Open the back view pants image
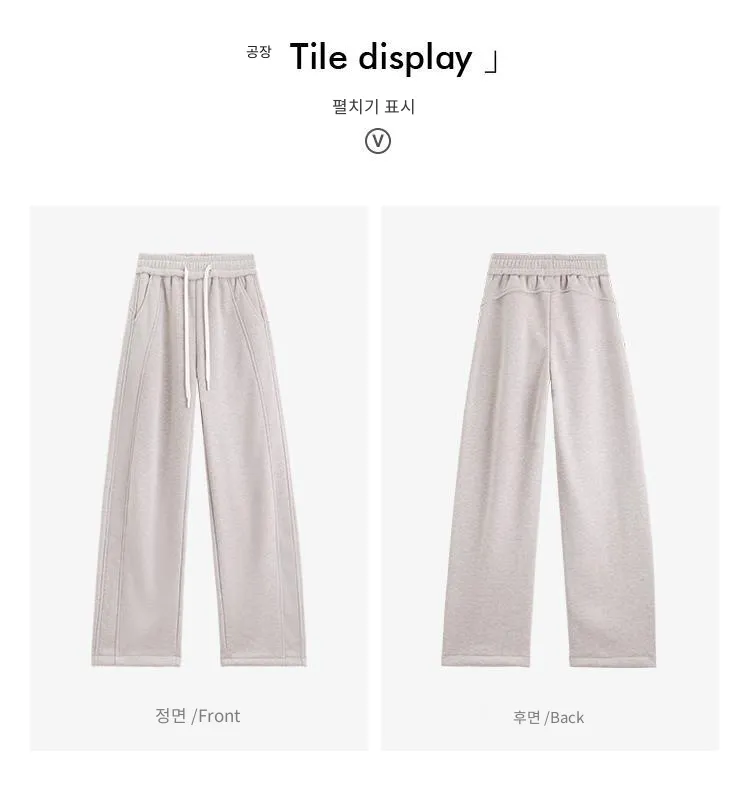This screenshot has width=750, height=800. [549, 459]
